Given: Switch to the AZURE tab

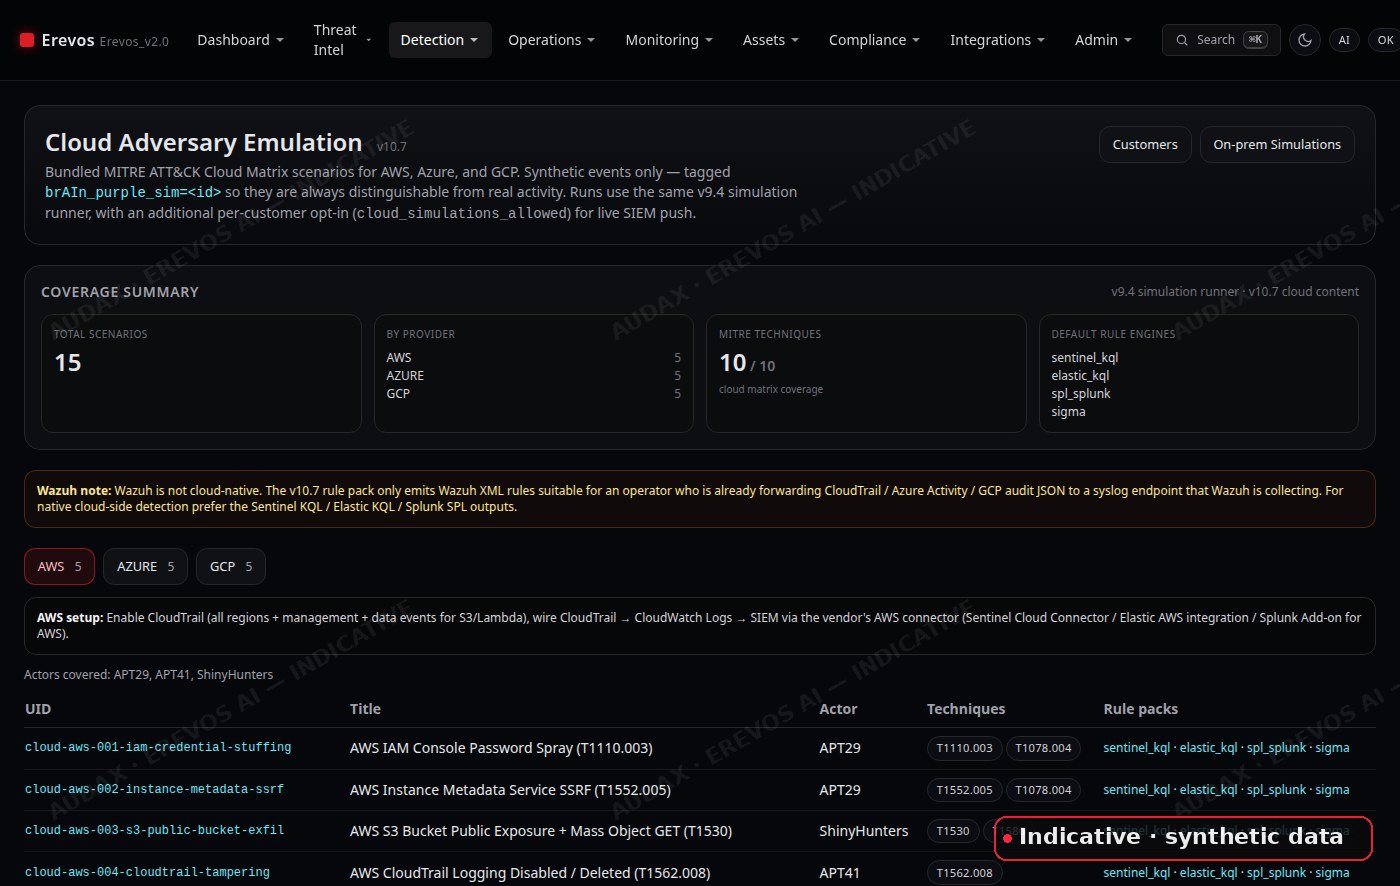Looking at the screenshot, I should (x=146, y=566).
